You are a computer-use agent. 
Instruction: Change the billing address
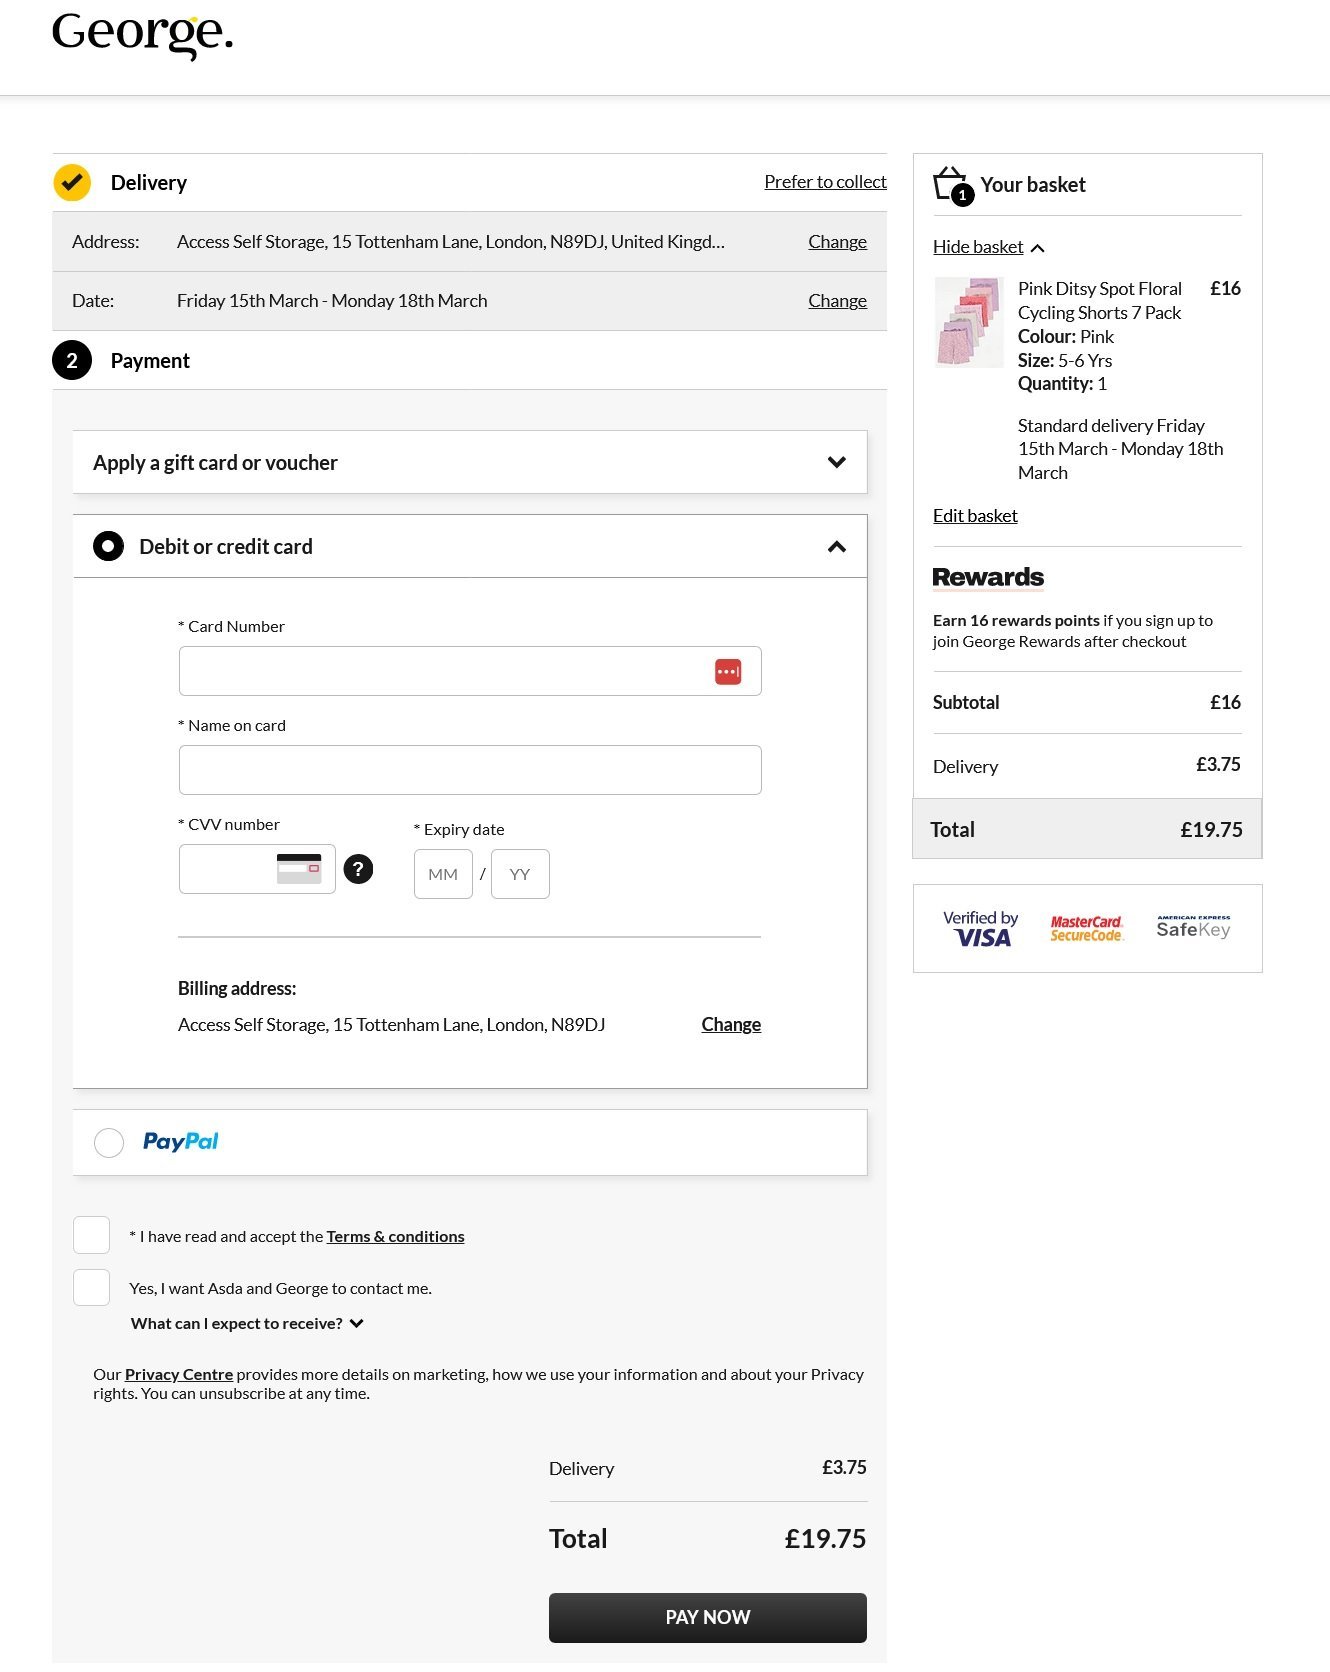(731, 1024)
